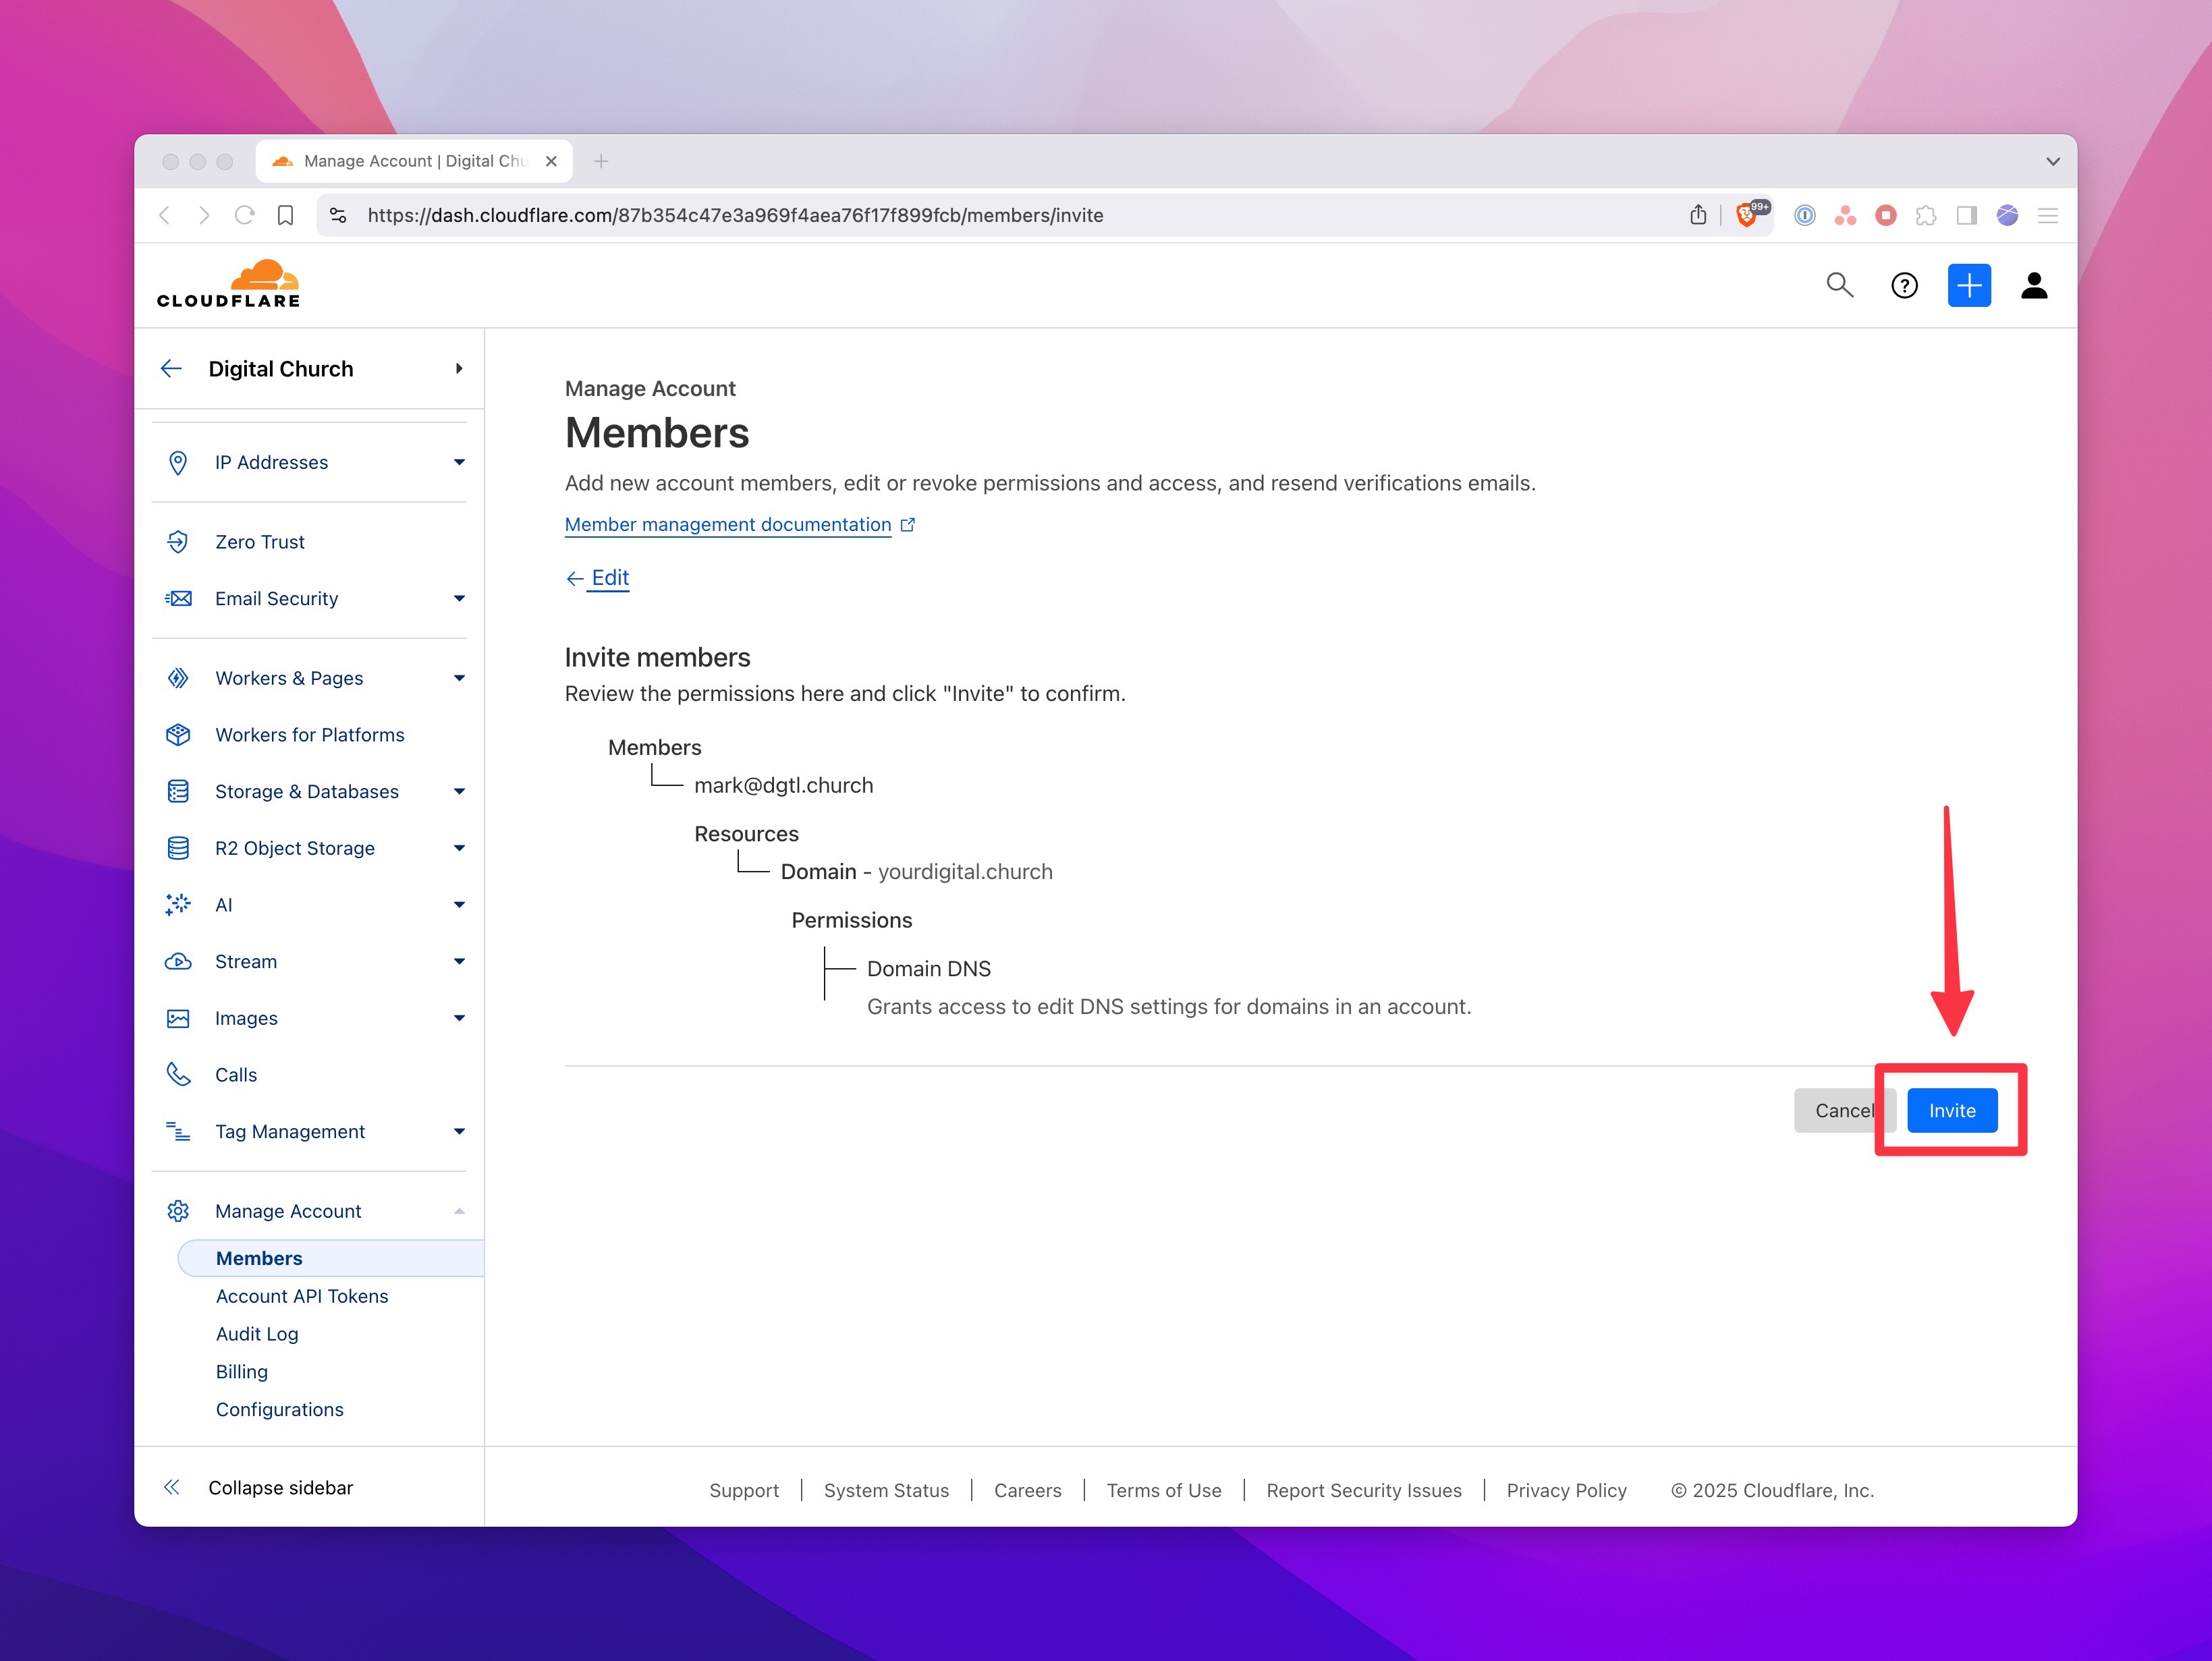Expand the Workers & Pages section
Viewport: 2212px width, 1661px height.
(x=458, y=679)
